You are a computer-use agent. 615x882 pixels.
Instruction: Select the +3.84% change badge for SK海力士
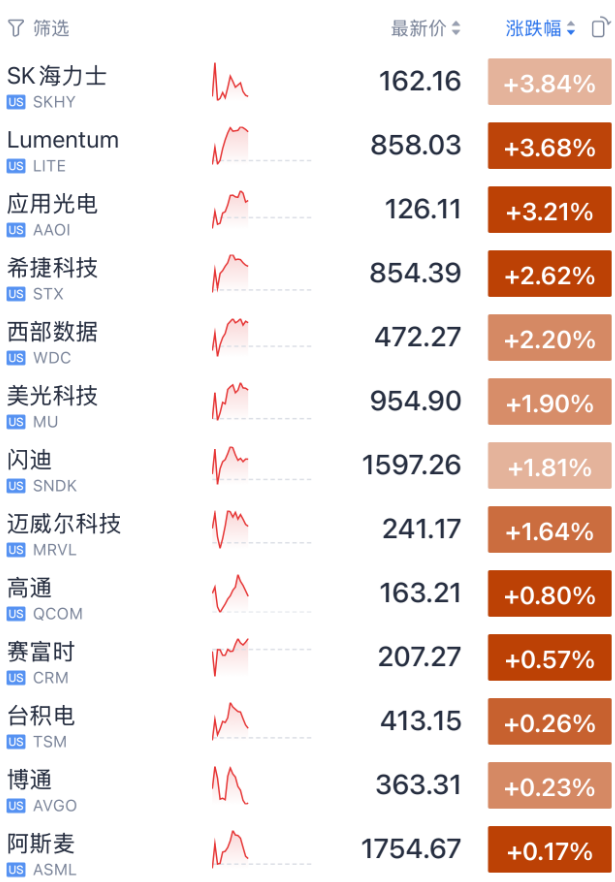549,82
